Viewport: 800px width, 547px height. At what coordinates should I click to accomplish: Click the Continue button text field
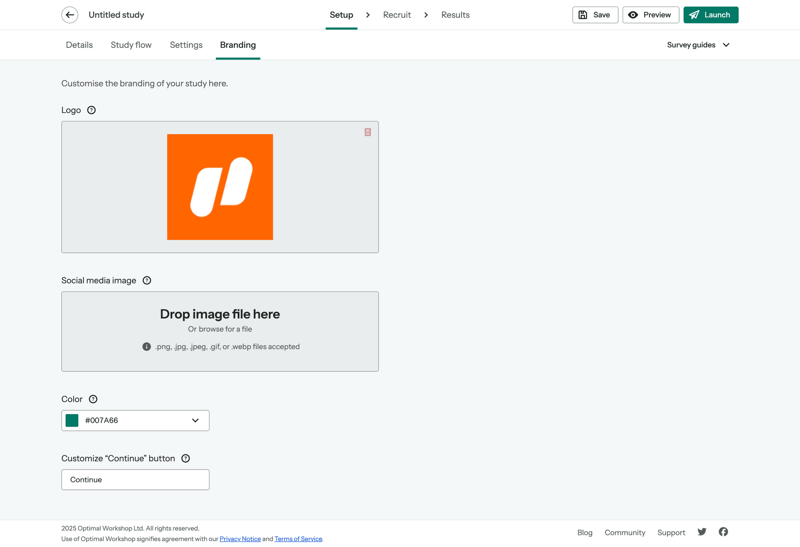coord(135,480)
